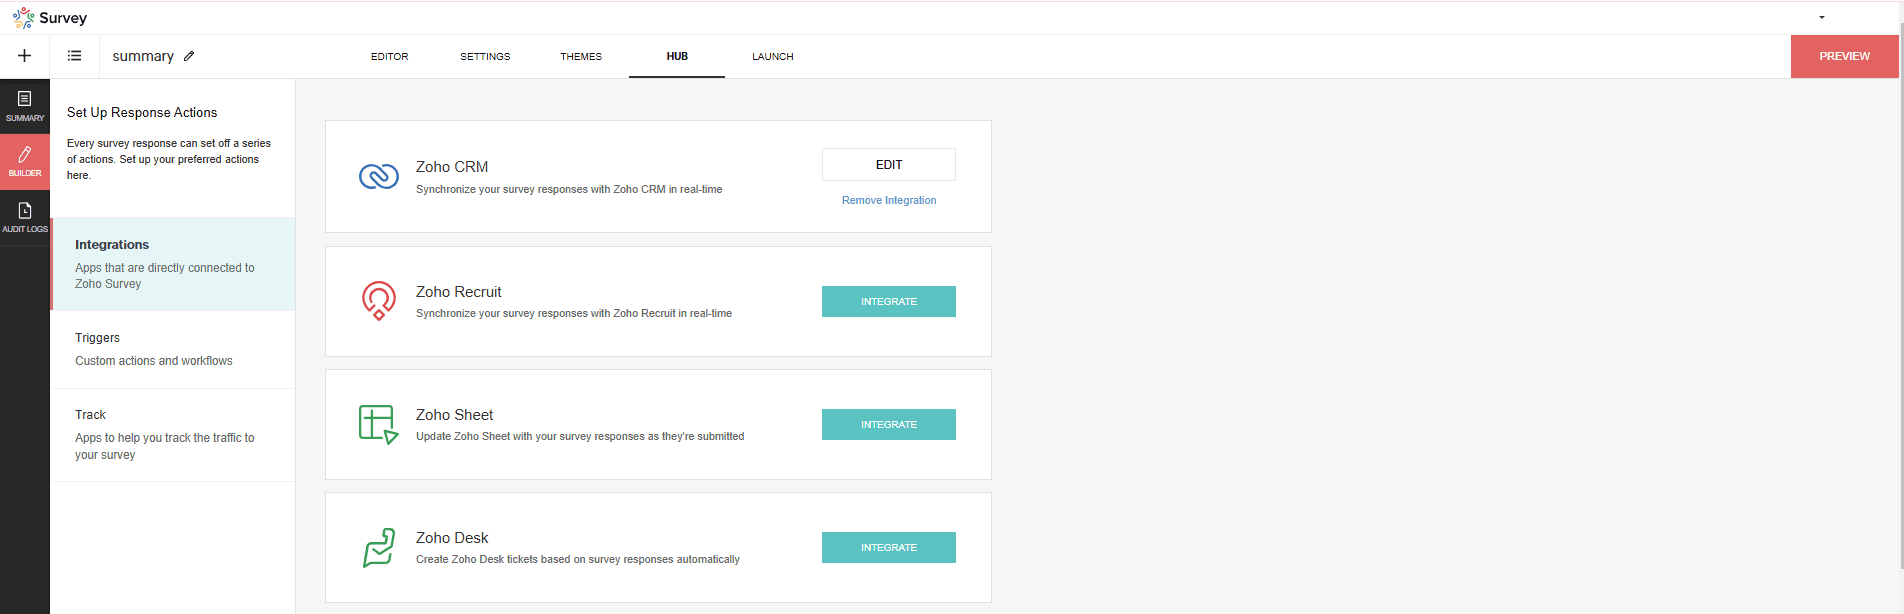Click the Zoho Survey logo icon
Viewport: 1904px width, 614px height.
tap(23, 18)
